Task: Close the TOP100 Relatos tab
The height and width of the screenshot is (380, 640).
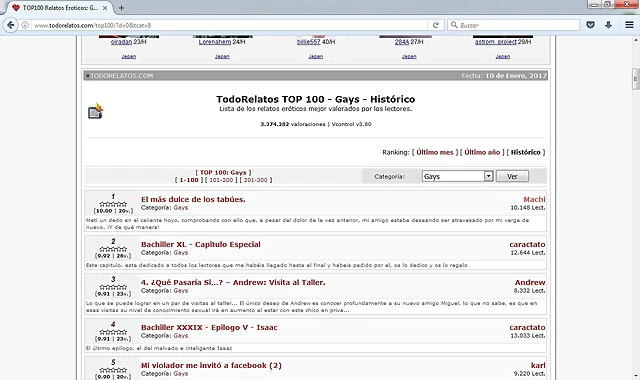Action: coord(105,8)
